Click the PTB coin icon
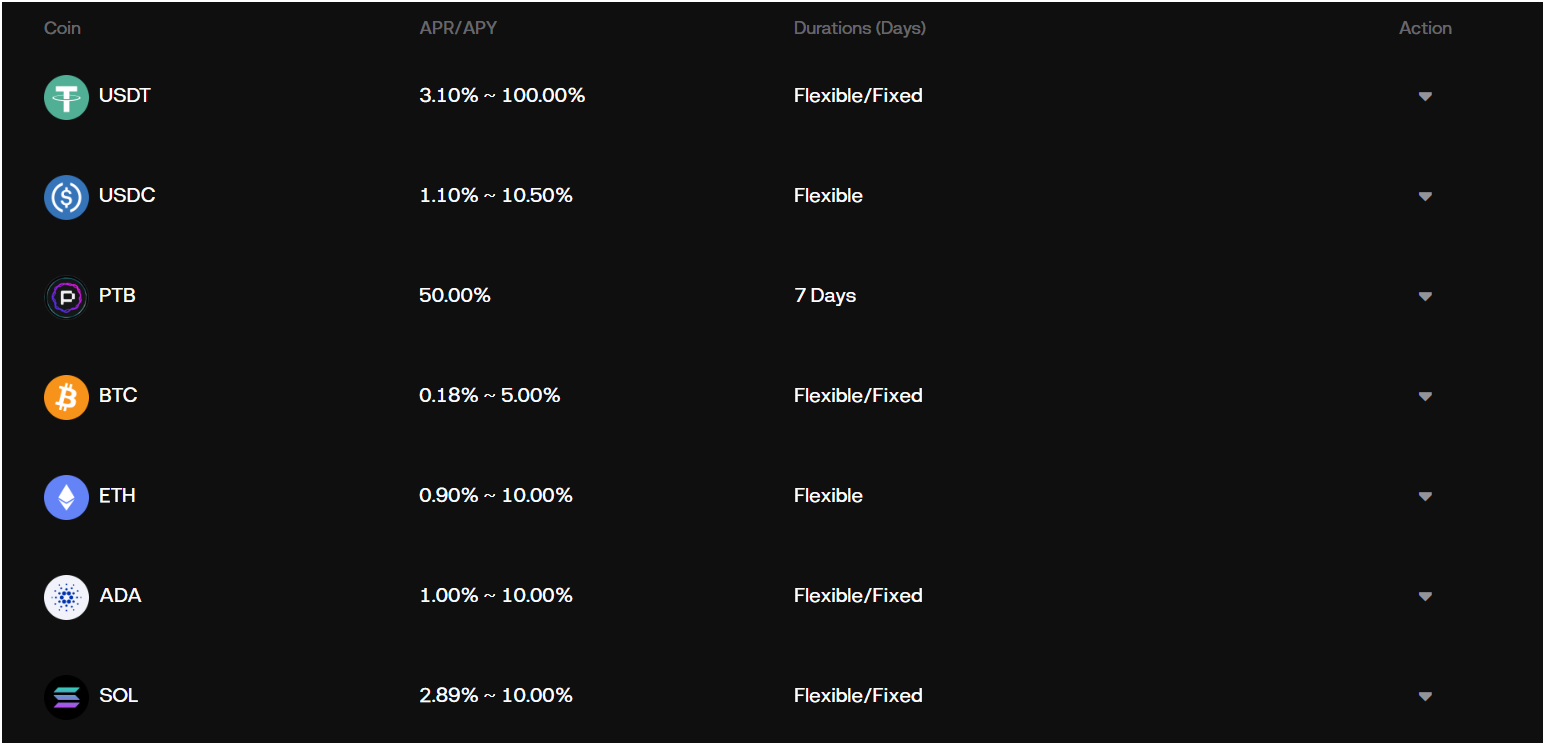The width and height of the screenshot is (1545, 745). (66, 297)
